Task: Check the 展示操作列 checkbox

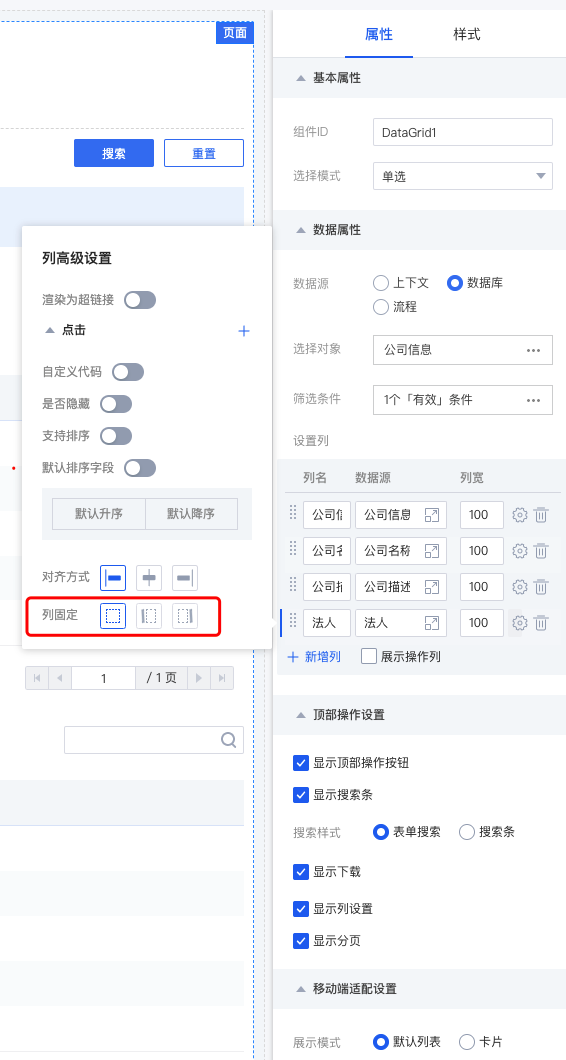Action: (369, 656)
